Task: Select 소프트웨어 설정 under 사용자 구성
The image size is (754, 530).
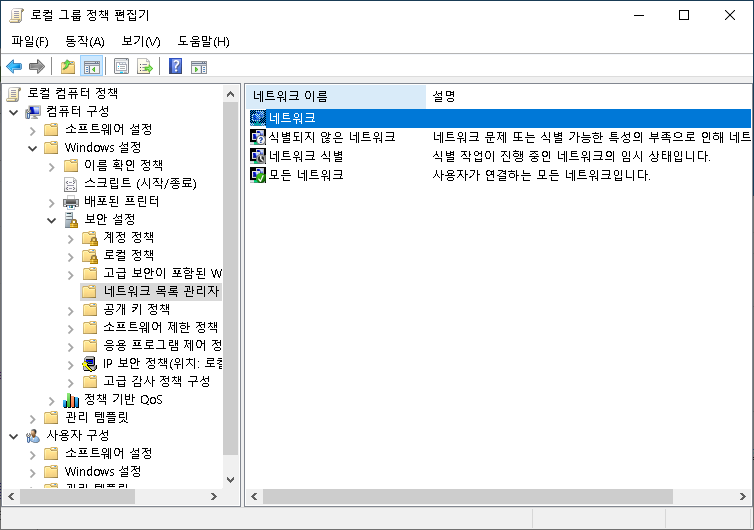Action: [109, 454]
